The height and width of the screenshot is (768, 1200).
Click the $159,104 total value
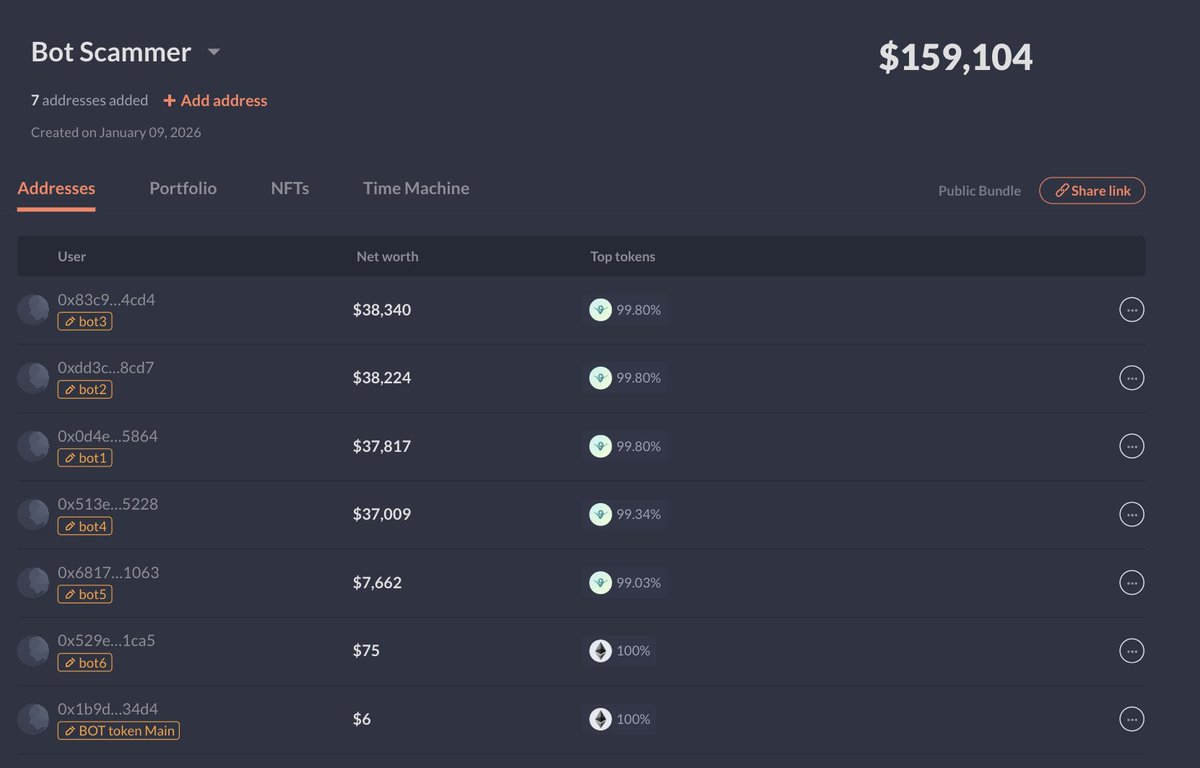pos(955,57)
